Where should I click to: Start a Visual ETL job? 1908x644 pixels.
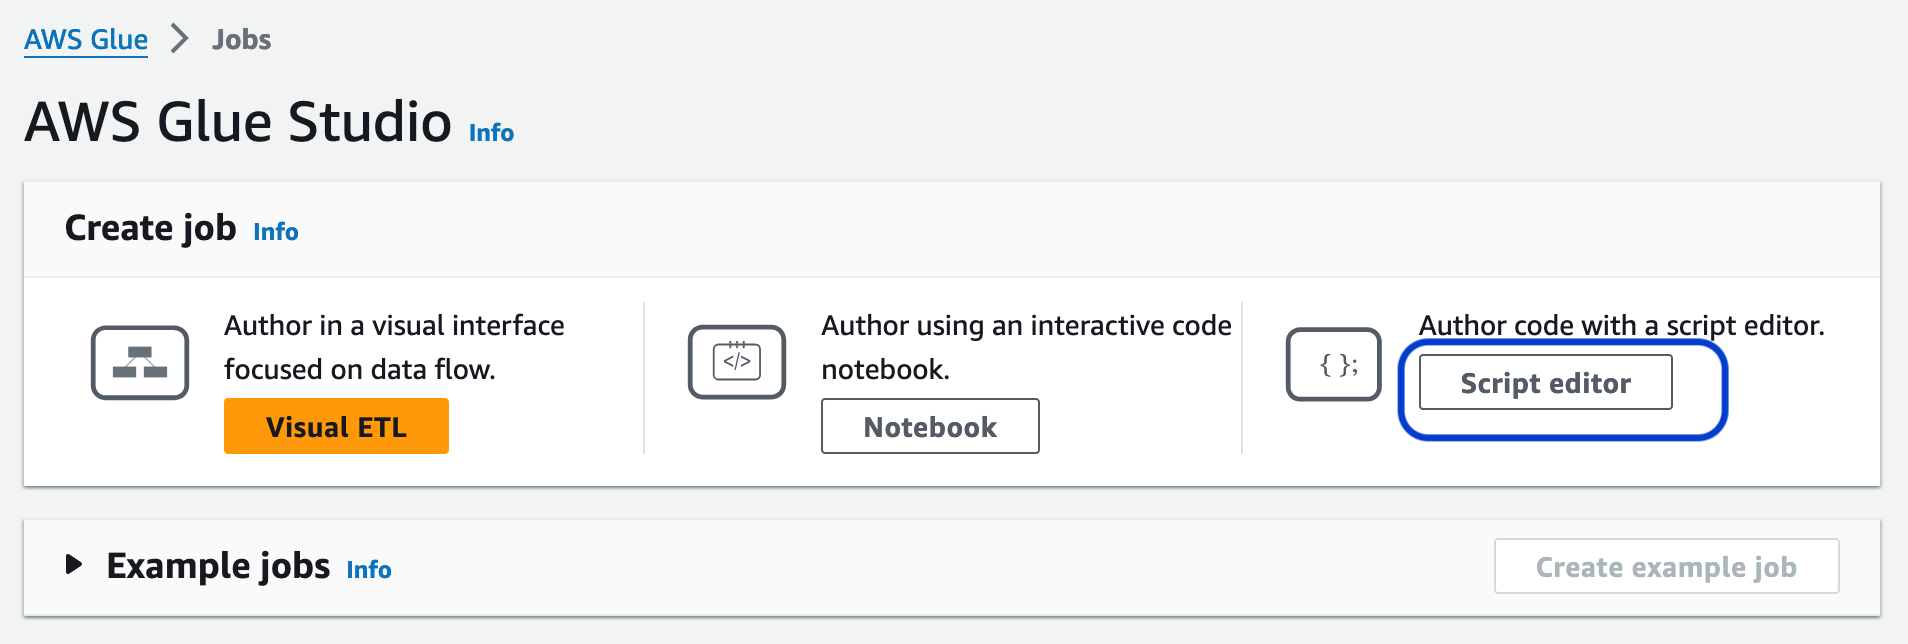pyautogui.click(x=336, y=426)
